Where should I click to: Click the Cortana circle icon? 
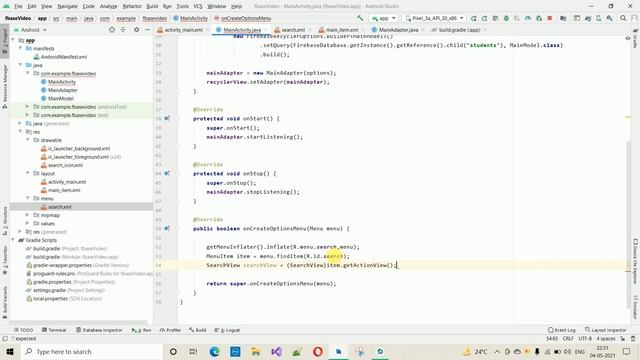coord(173,351)
